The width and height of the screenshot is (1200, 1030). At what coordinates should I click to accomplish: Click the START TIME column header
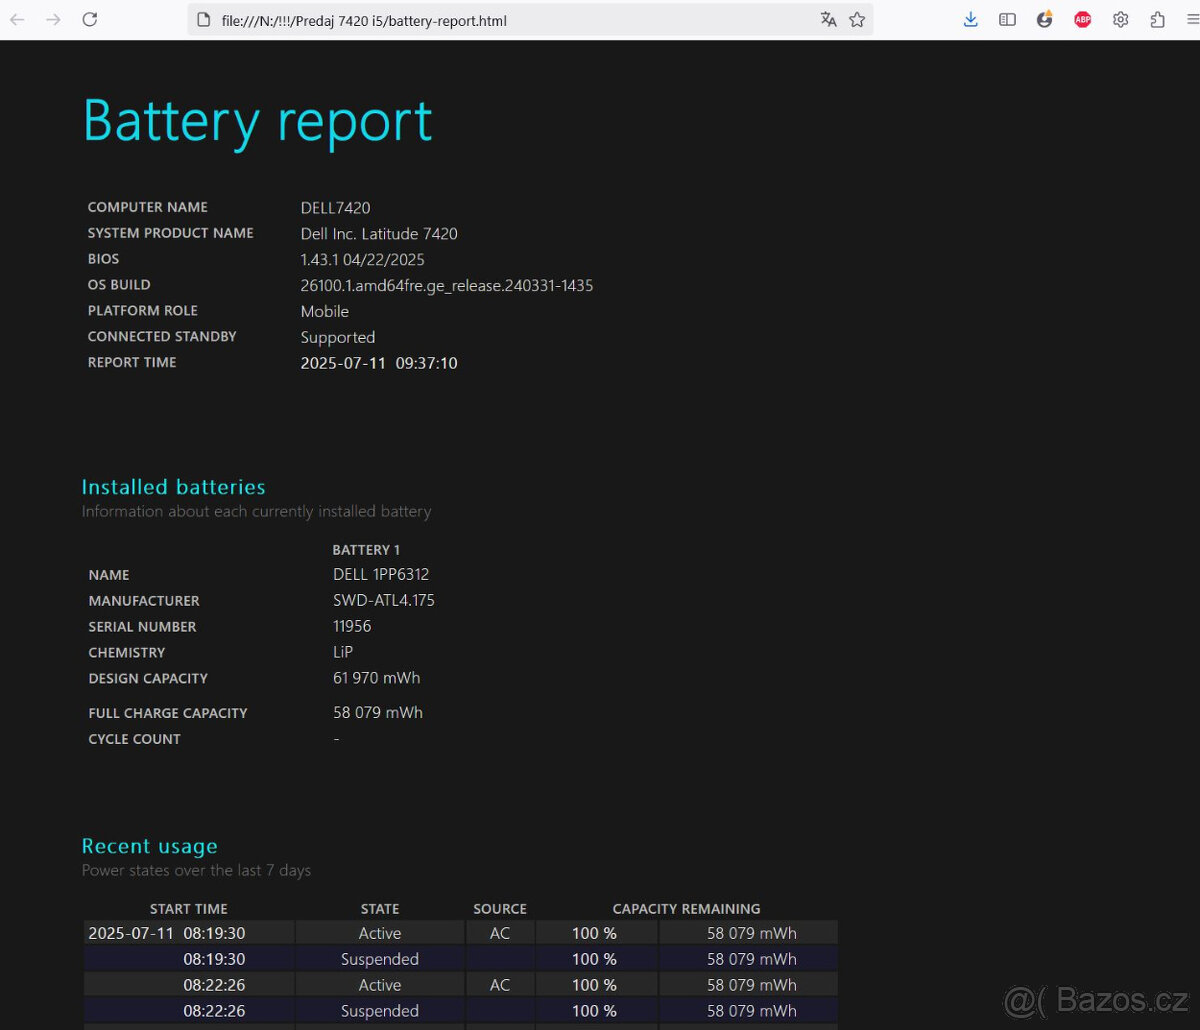pyautogui.click(x=189, y=908)
